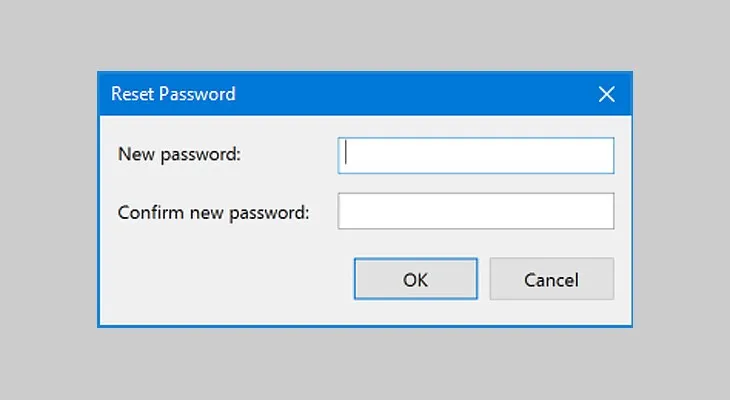730x400 pixels.
Task: Click the "New password:" label
Action: [180, 154]
